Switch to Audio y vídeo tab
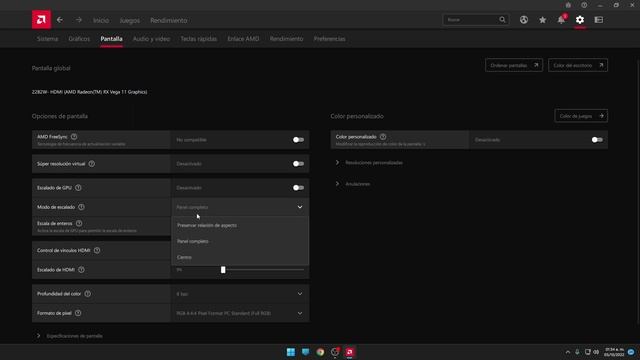Screen dimensions: 640x360 [151, 39]
